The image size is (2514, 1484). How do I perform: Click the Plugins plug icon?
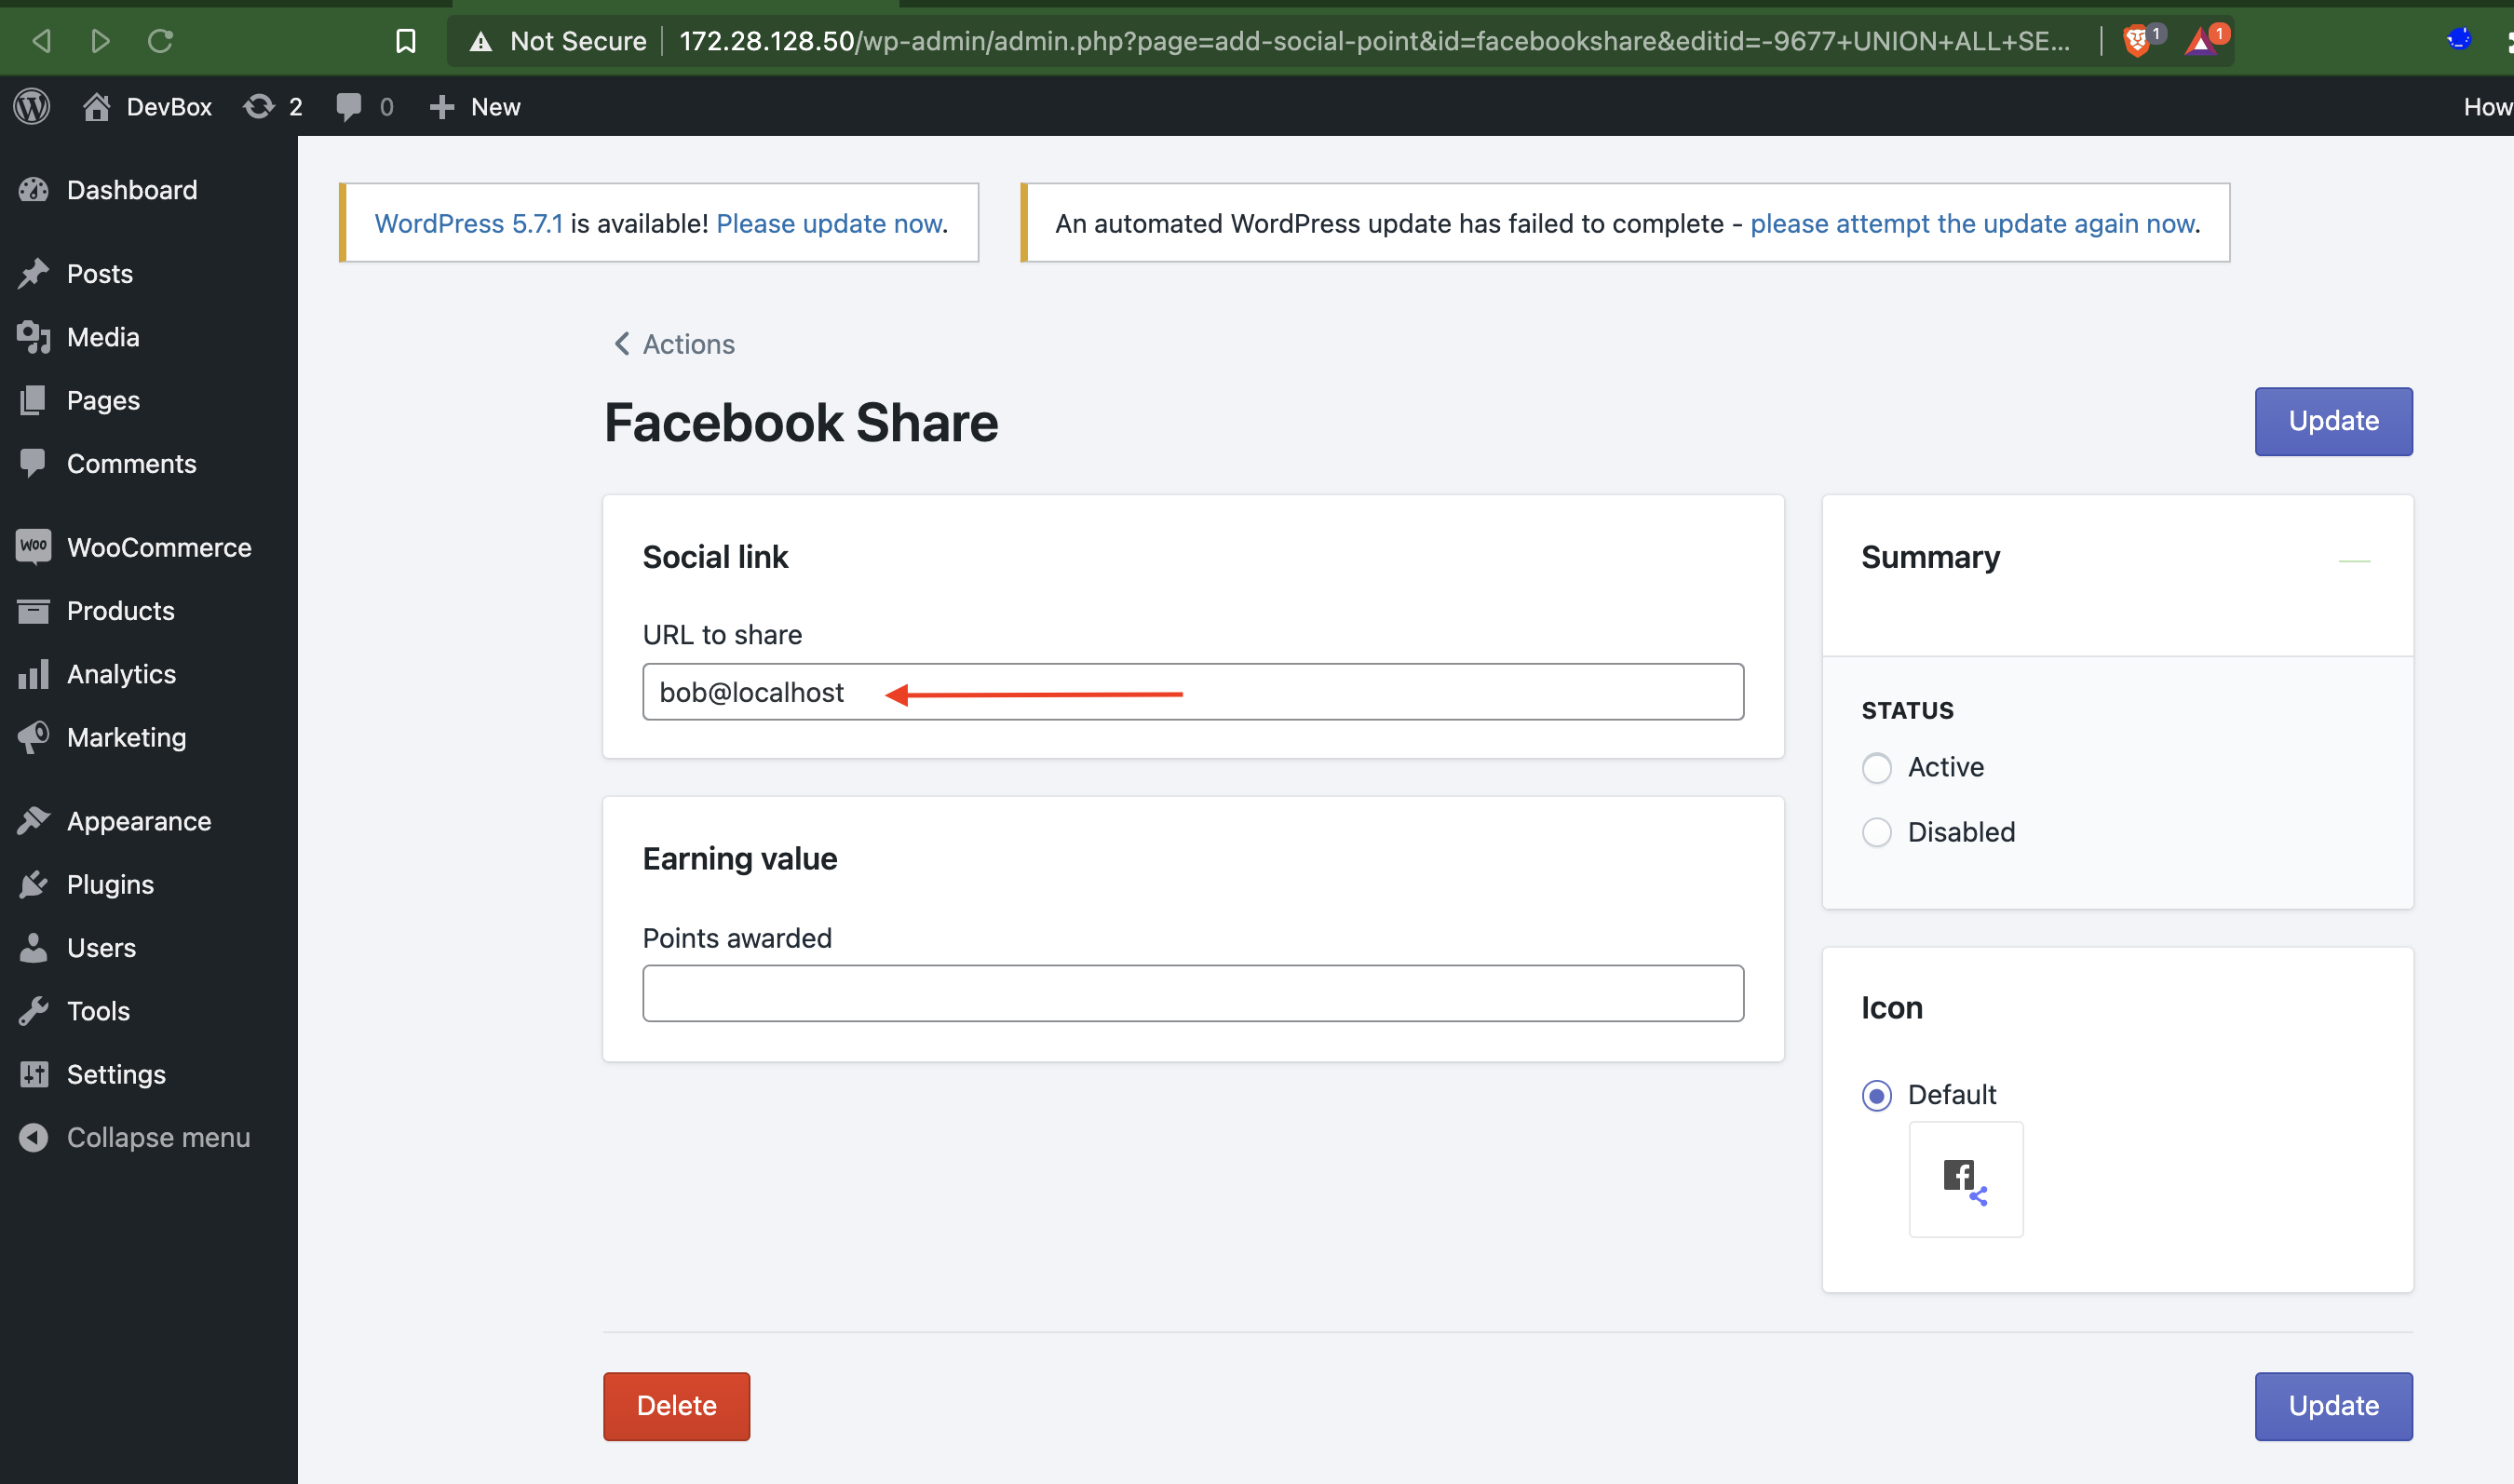point(33,884)
